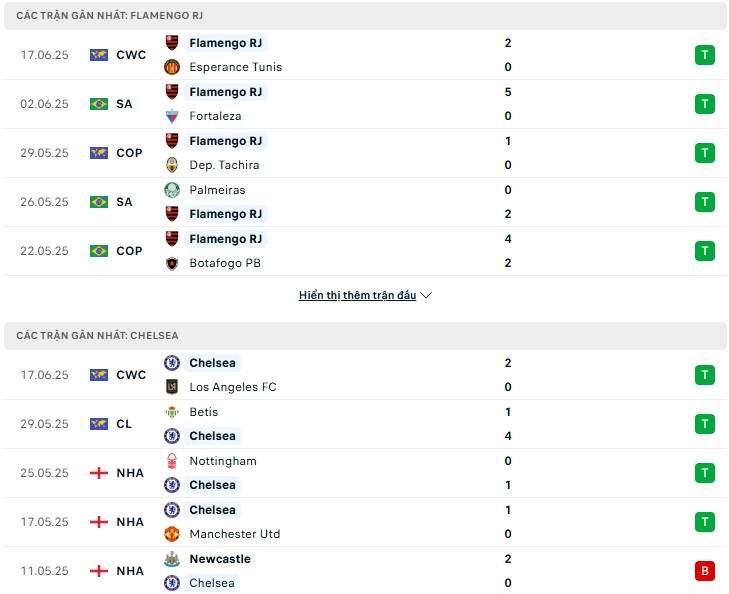Click the Esperance Tunis club crest

pyautogui.click(x=172, y=67)
